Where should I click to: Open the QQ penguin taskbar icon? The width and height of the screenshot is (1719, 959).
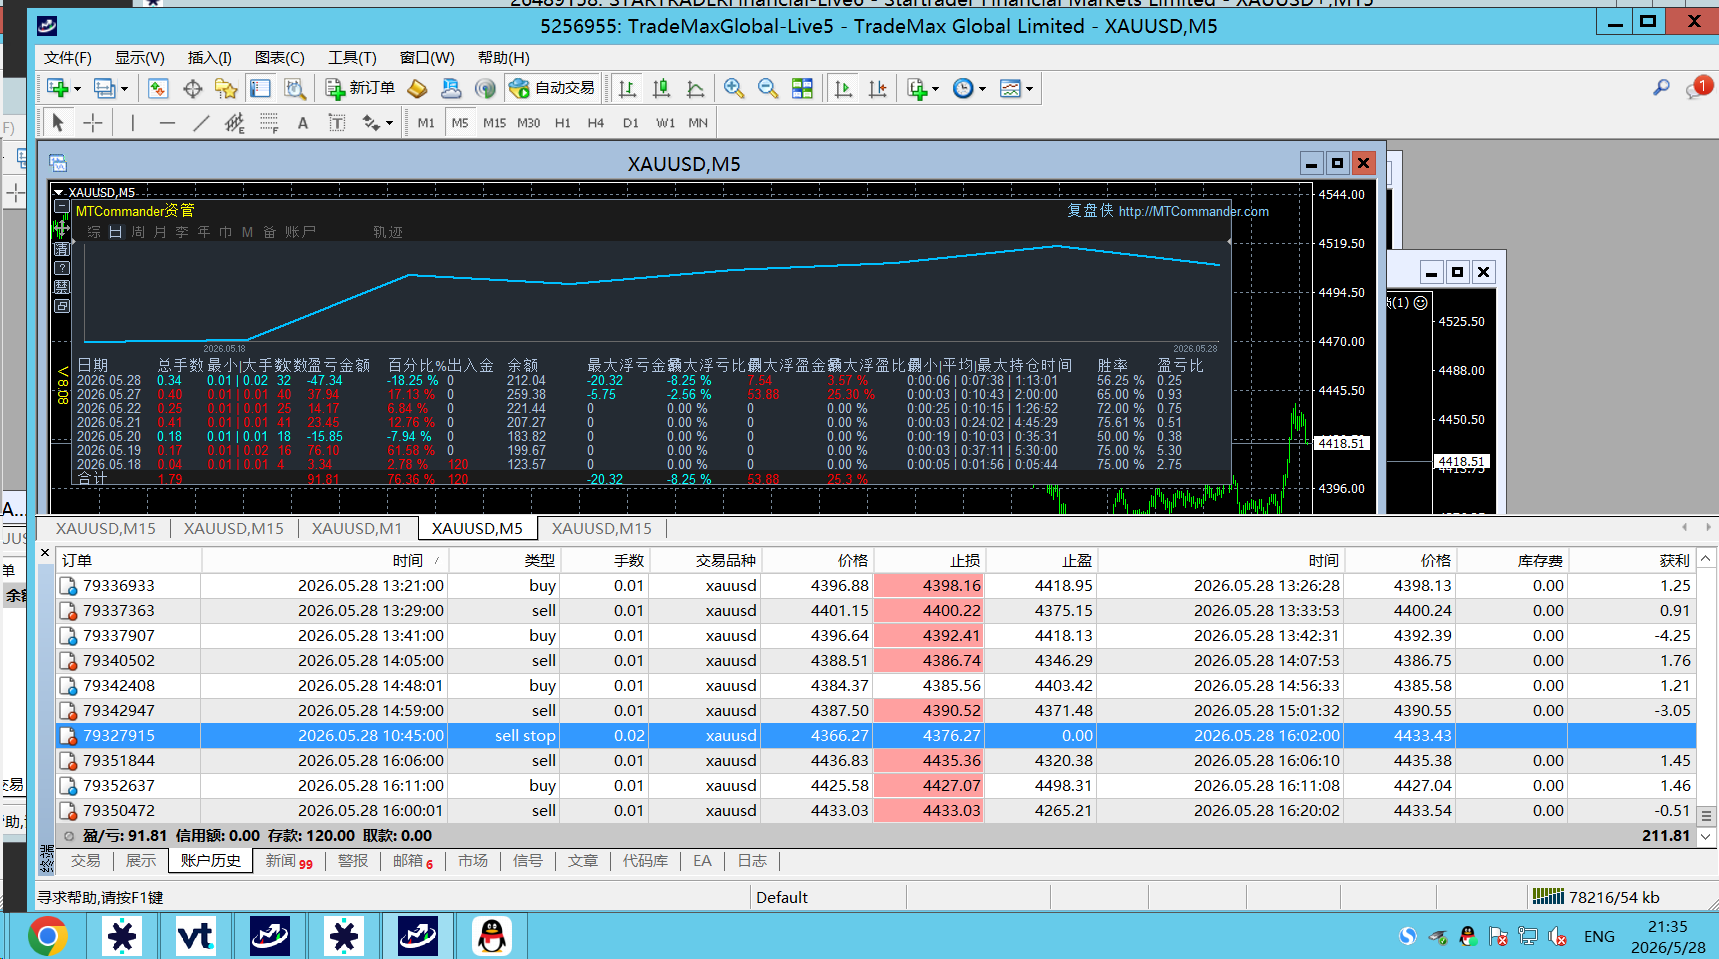(491, 936)
